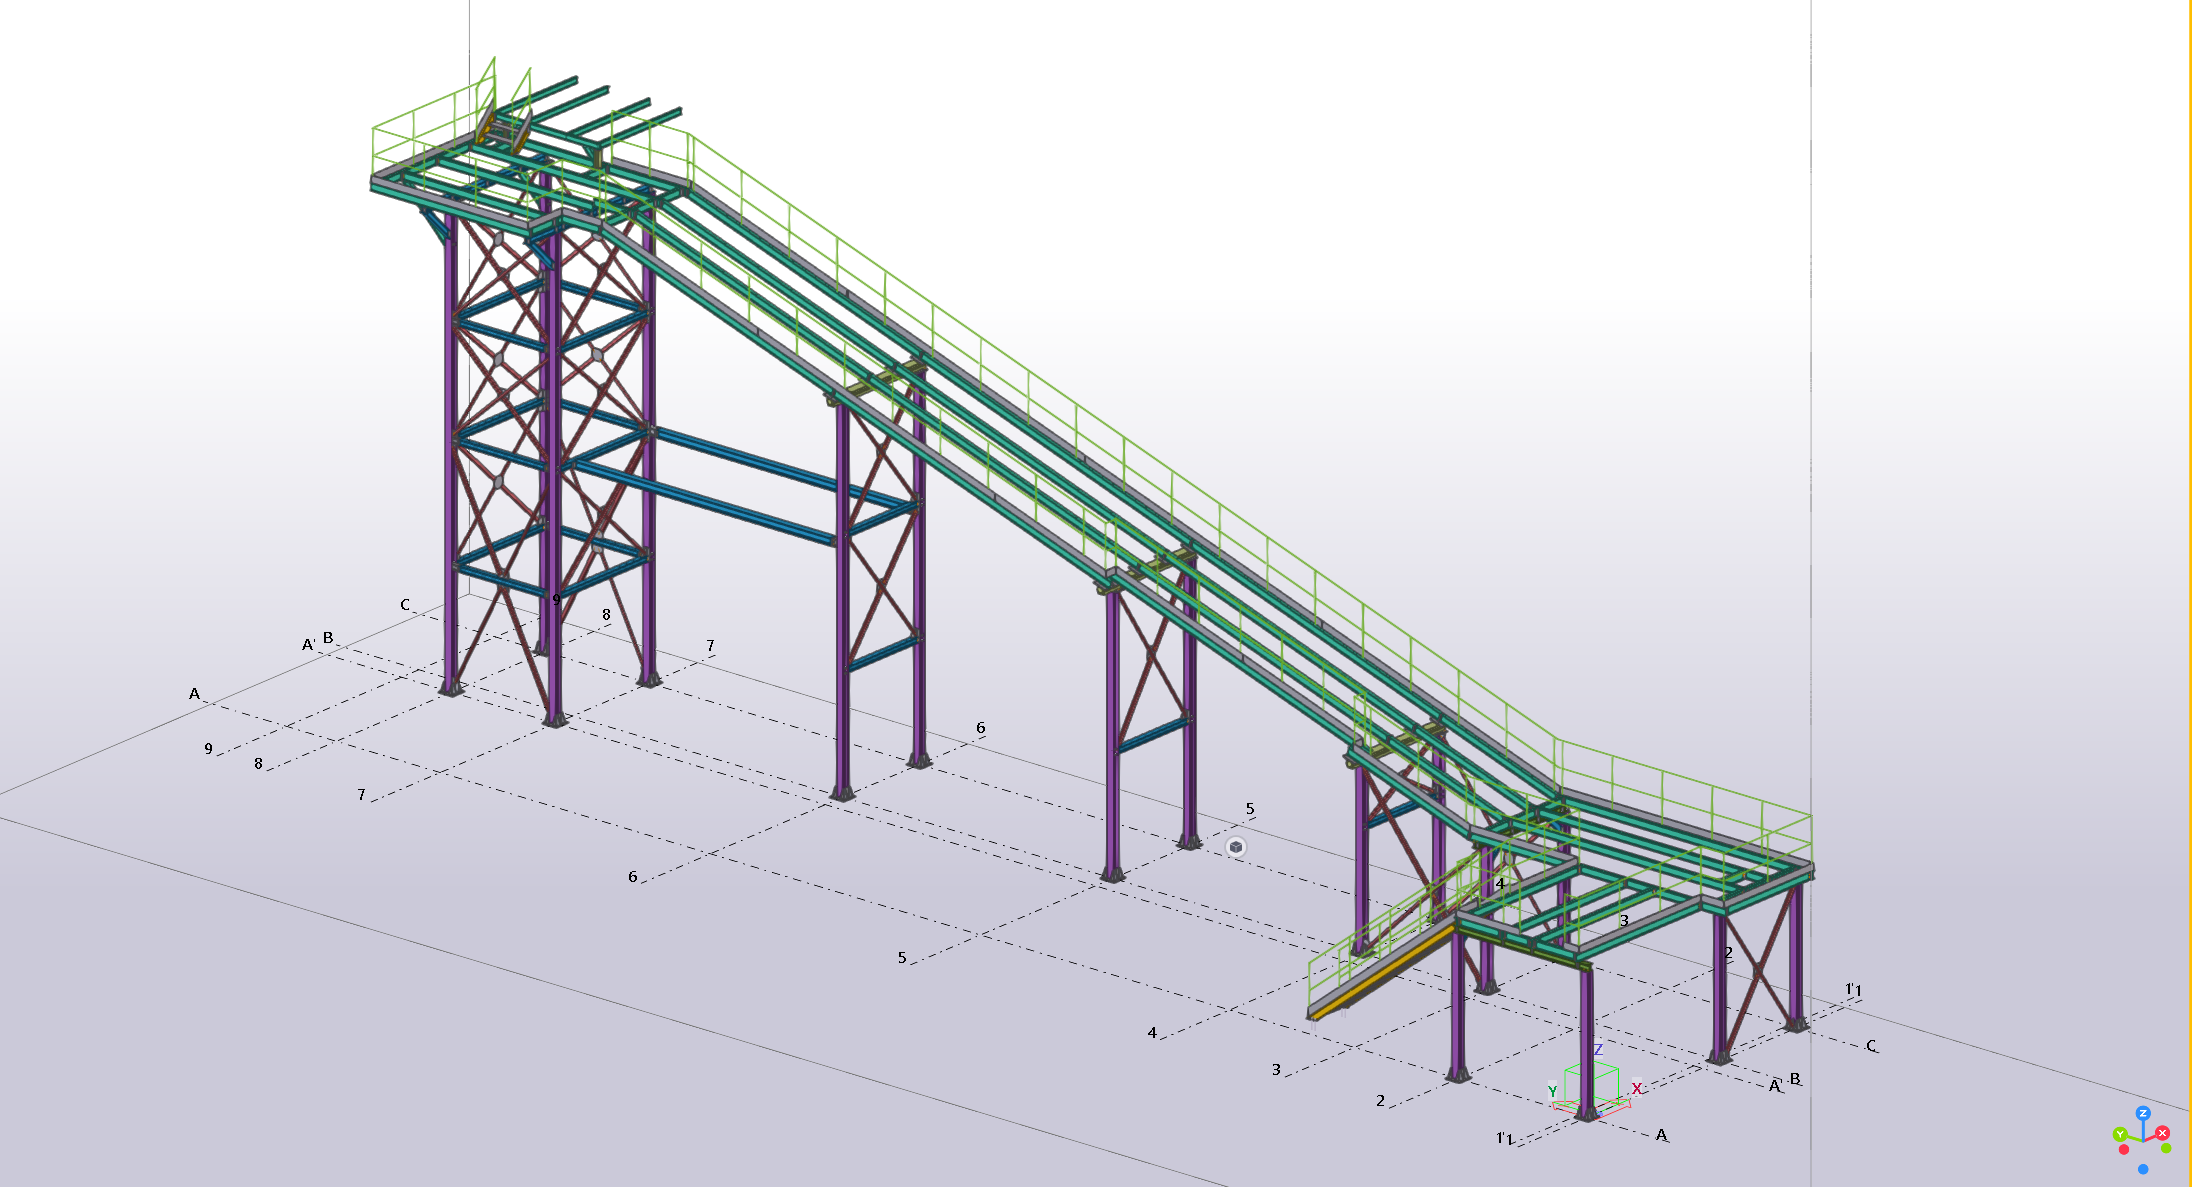
Task: Select the unlabeled red dot on orientation gizmo
Action: (x=2124, y=1149)
